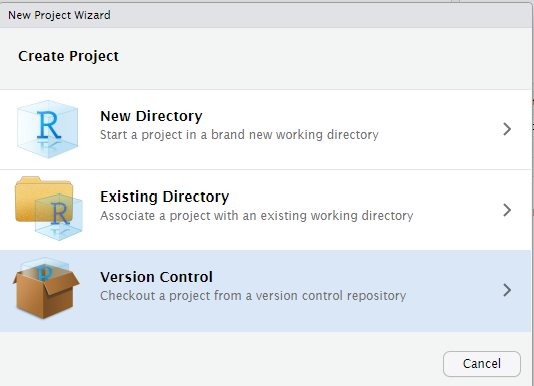Click the R peeking out of the cardboard box
This screenshot has height=386, width=534.
45,273
